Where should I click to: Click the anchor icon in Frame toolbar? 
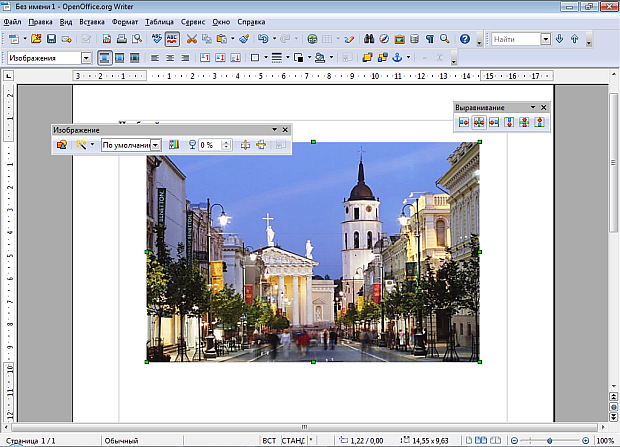click(x=398, y=58)
